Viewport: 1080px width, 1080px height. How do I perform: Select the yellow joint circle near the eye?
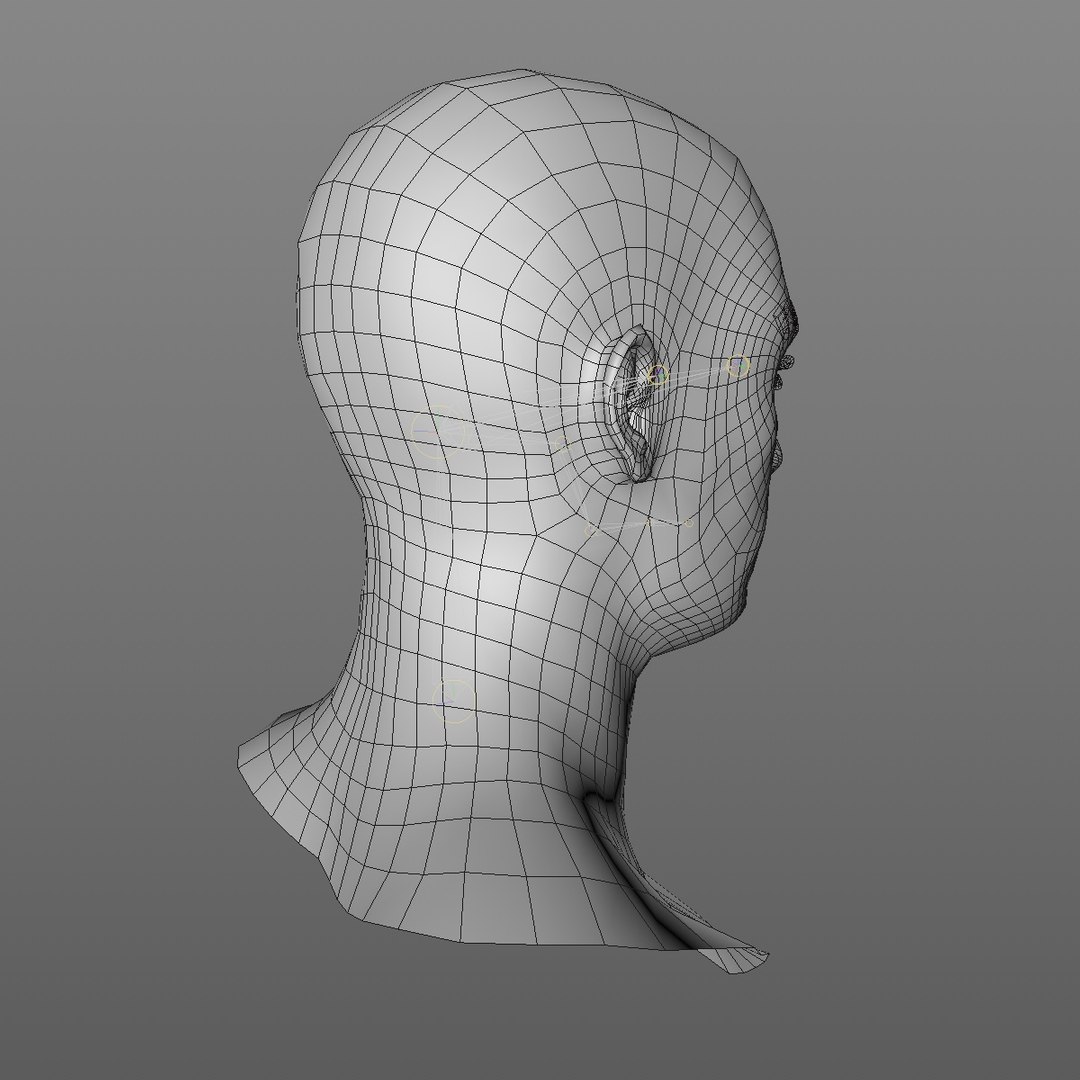[x=738, y=365]
